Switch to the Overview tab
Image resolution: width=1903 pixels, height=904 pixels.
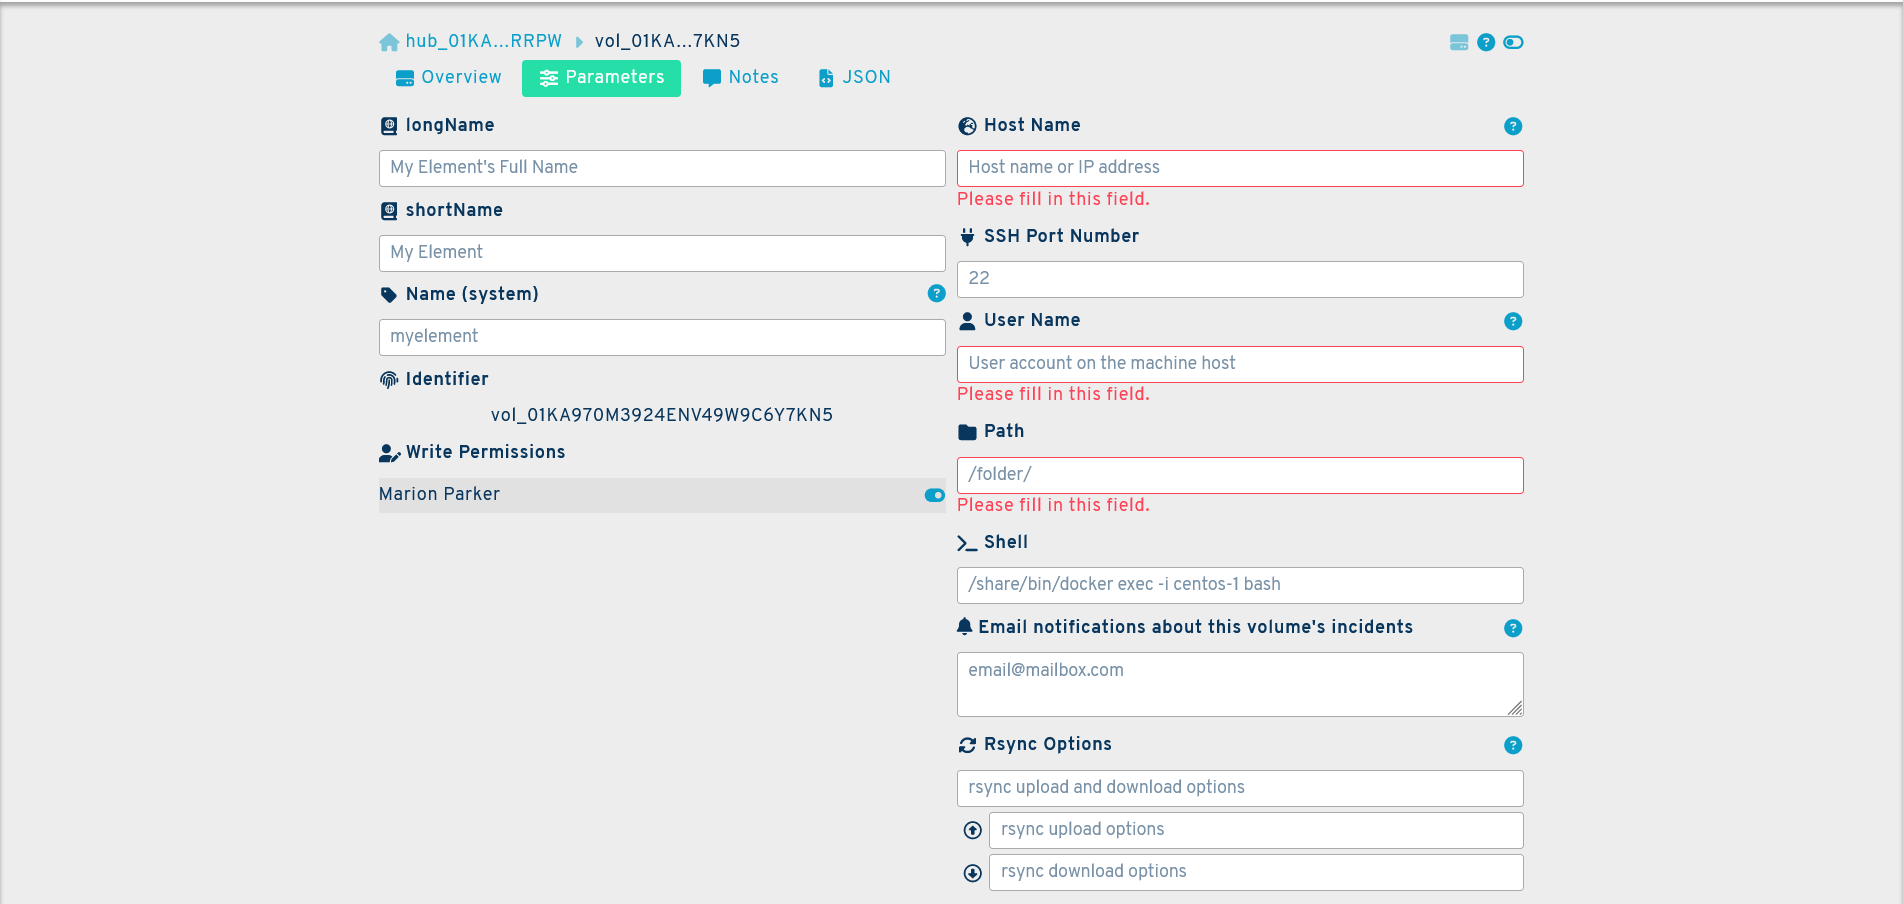click(x=449, y=78)
